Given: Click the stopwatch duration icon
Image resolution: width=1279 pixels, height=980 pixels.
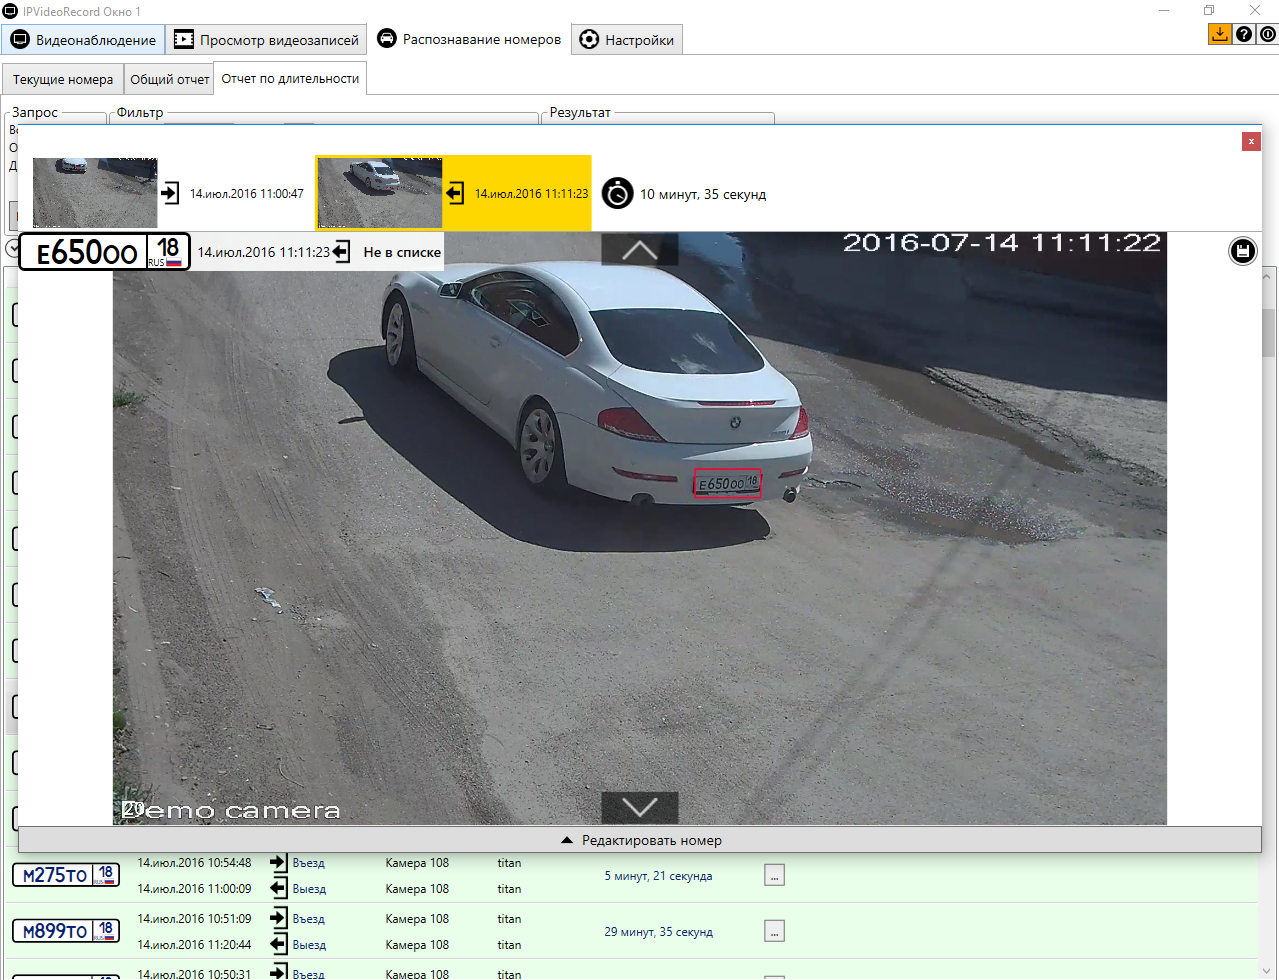Looking at the screenshot, I should (x=617, y=193).
